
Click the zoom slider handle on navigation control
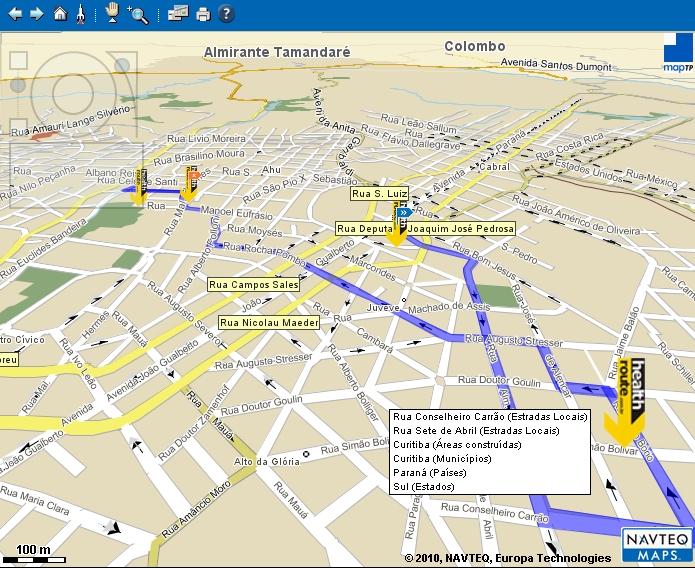[18, 85]
